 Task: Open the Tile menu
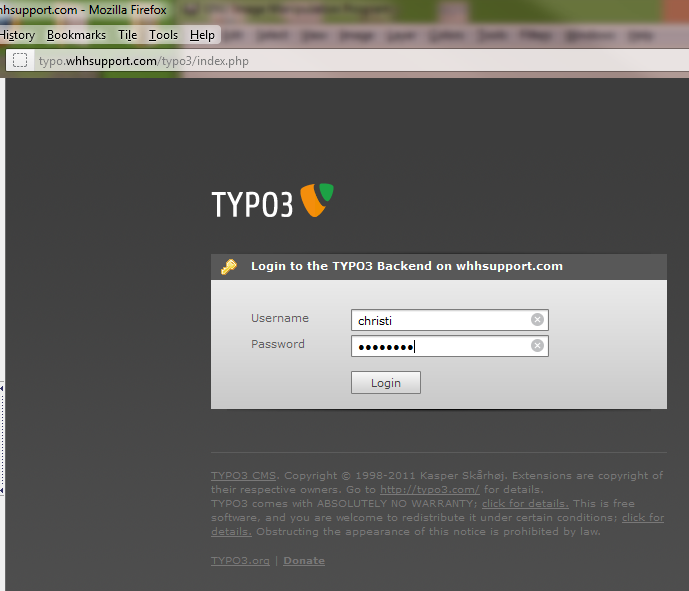pyautogui.click(x=127, y=35)
